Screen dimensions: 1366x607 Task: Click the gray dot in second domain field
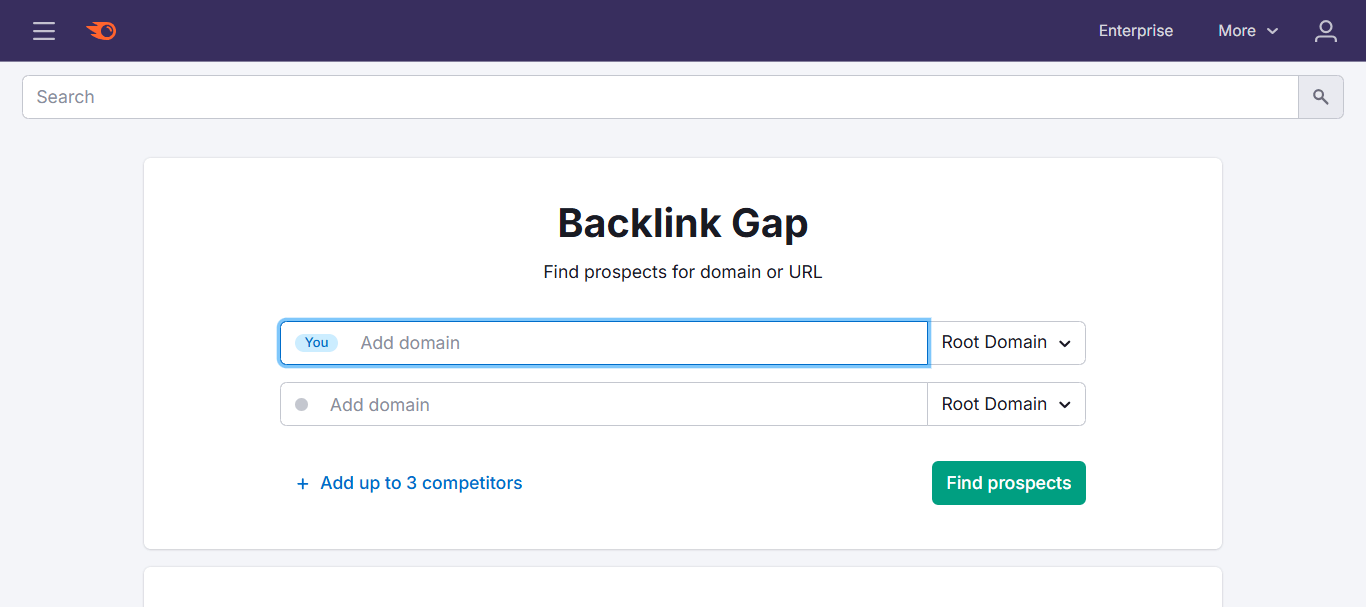point(301,405)
